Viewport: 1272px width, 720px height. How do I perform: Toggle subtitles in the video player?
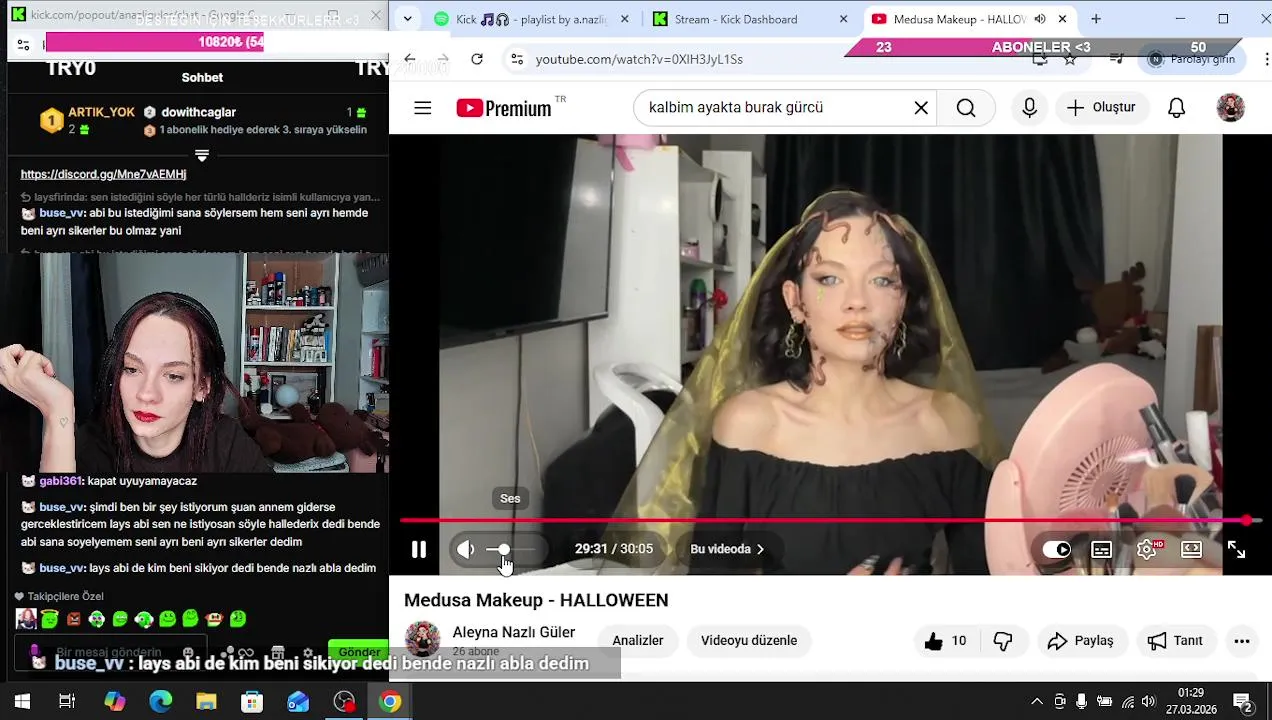[1101, 549]
